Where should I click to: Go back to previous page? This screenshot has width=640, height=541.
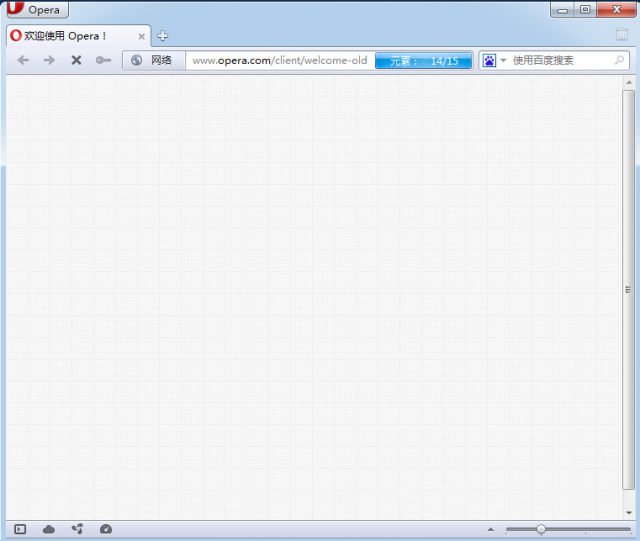23,60
